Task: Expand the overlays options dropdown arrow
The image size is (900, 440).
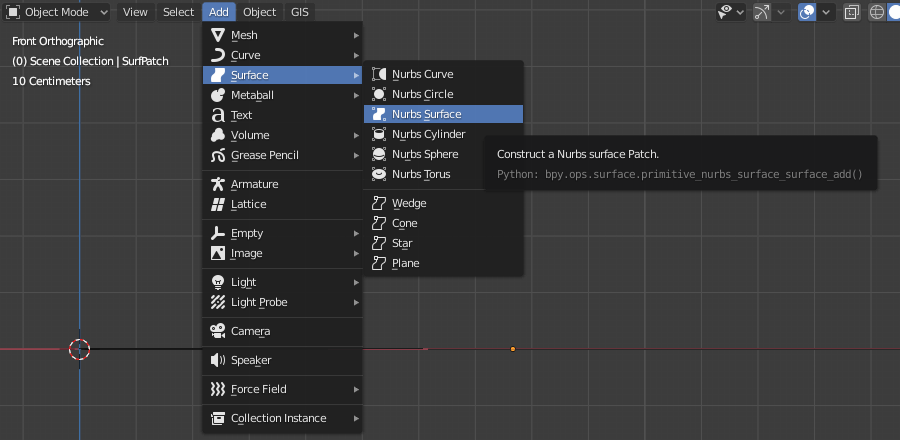Action: point(827,12)
